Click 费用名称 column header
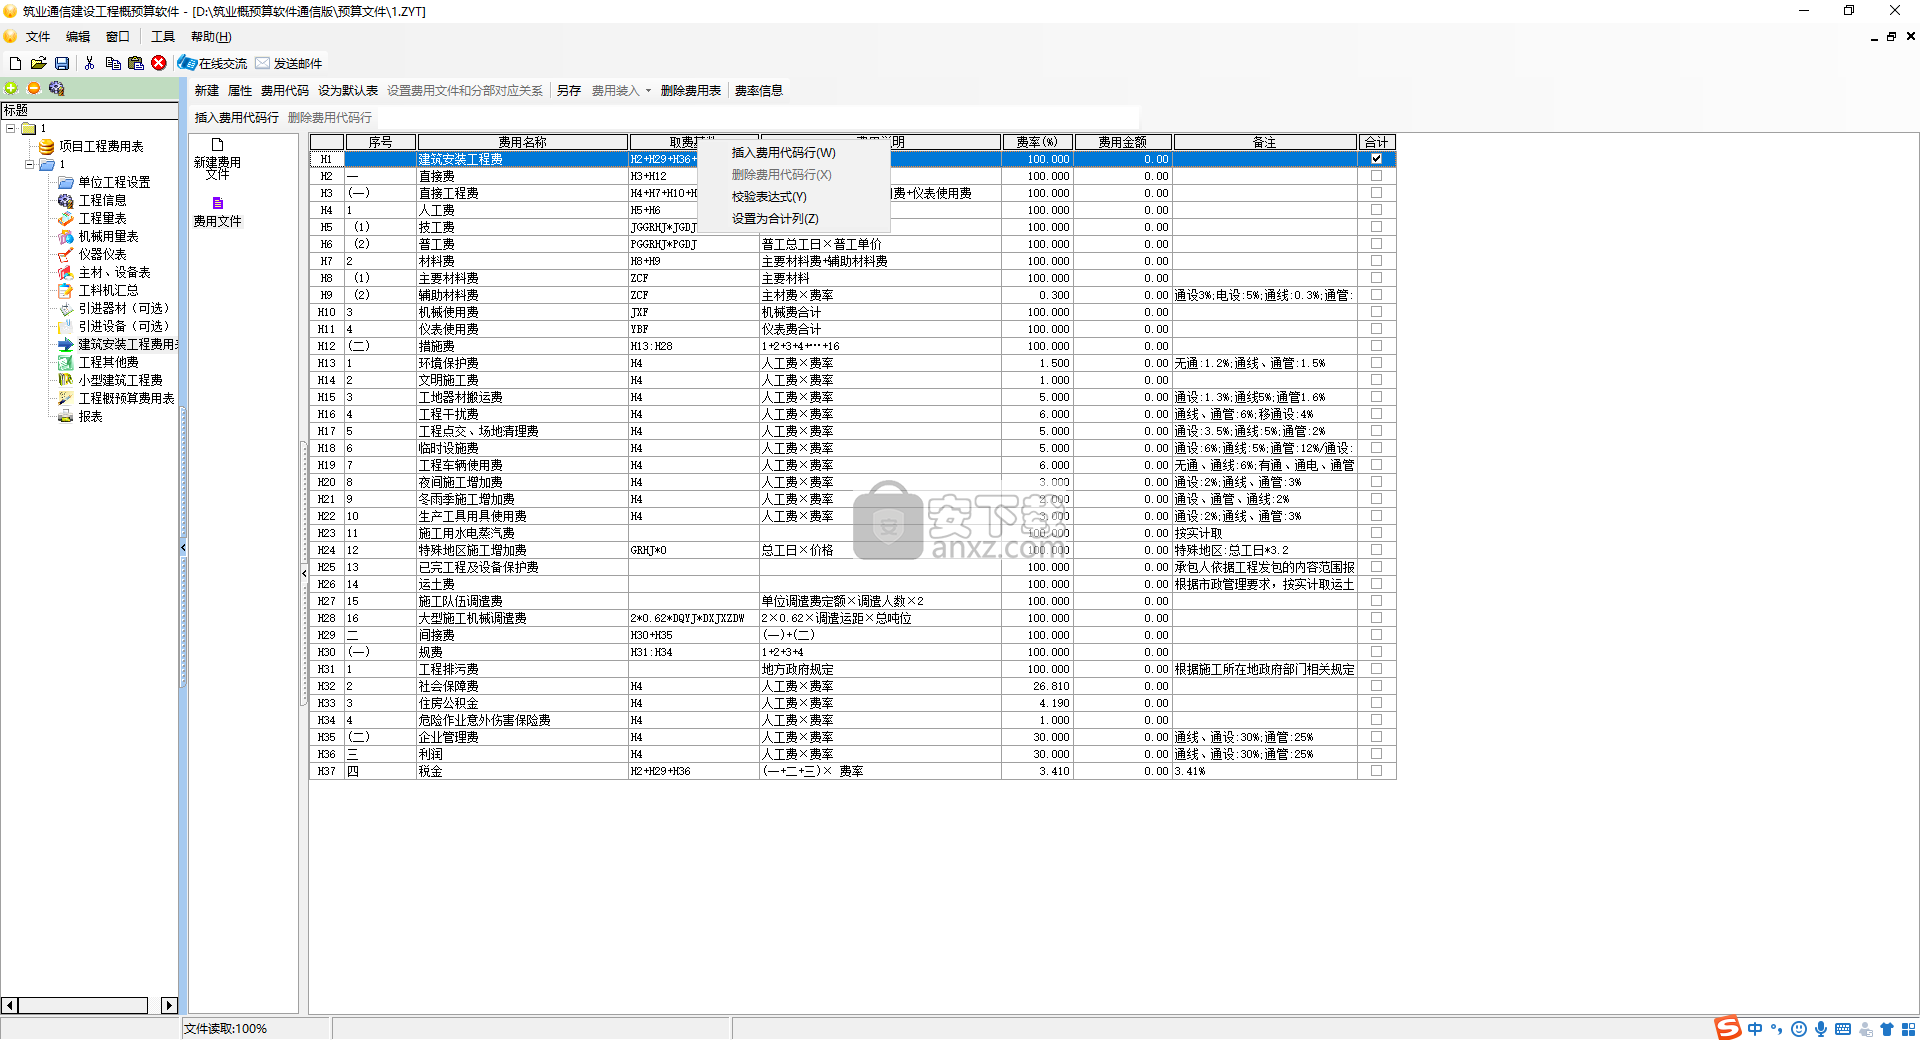 click(x=523, y=142)
